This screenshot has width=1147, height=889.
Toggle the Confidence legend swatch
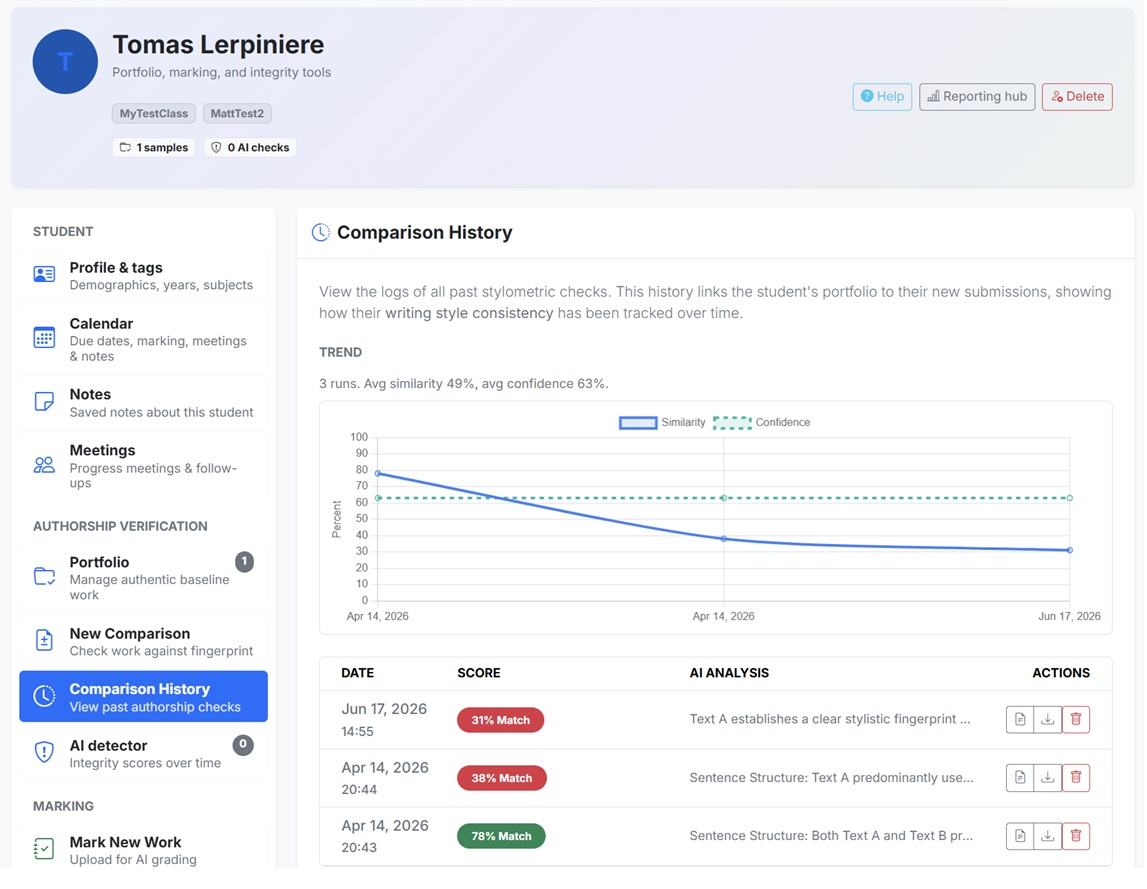(x=732, y=423)
